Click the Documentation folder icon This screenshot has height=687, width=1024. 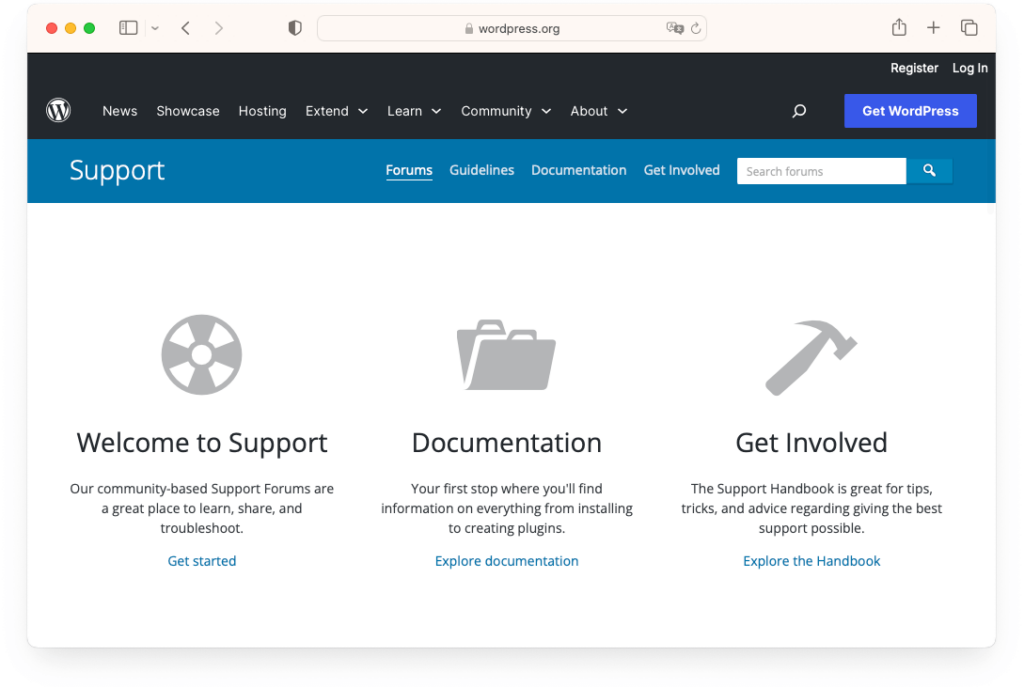point(506,355)
